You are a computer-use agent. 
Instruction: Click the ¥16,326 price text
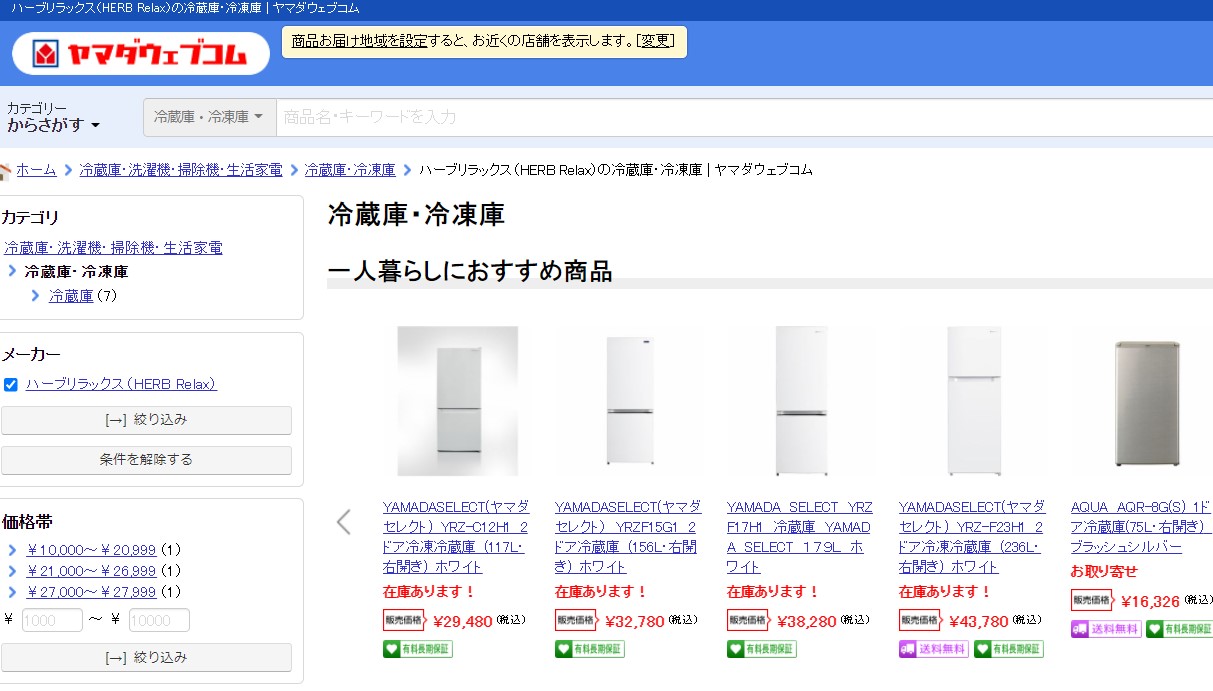tap(1151, 601)
